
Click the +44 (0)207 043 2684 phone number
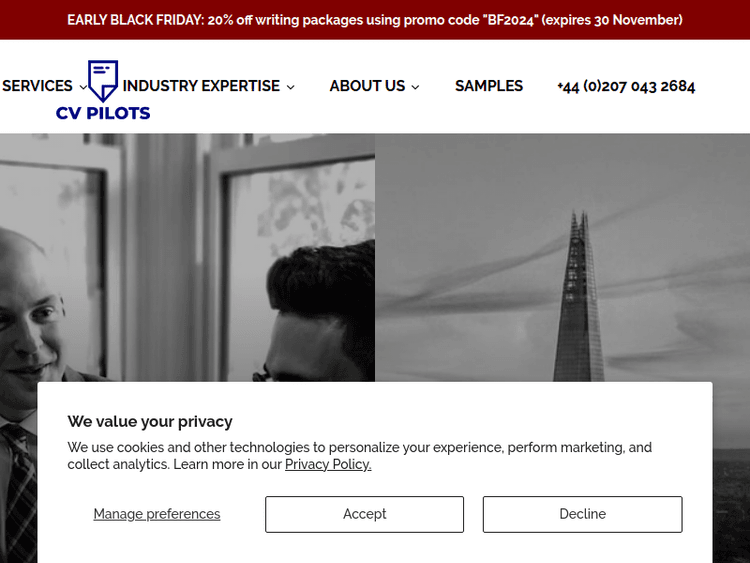coord(626,86)
